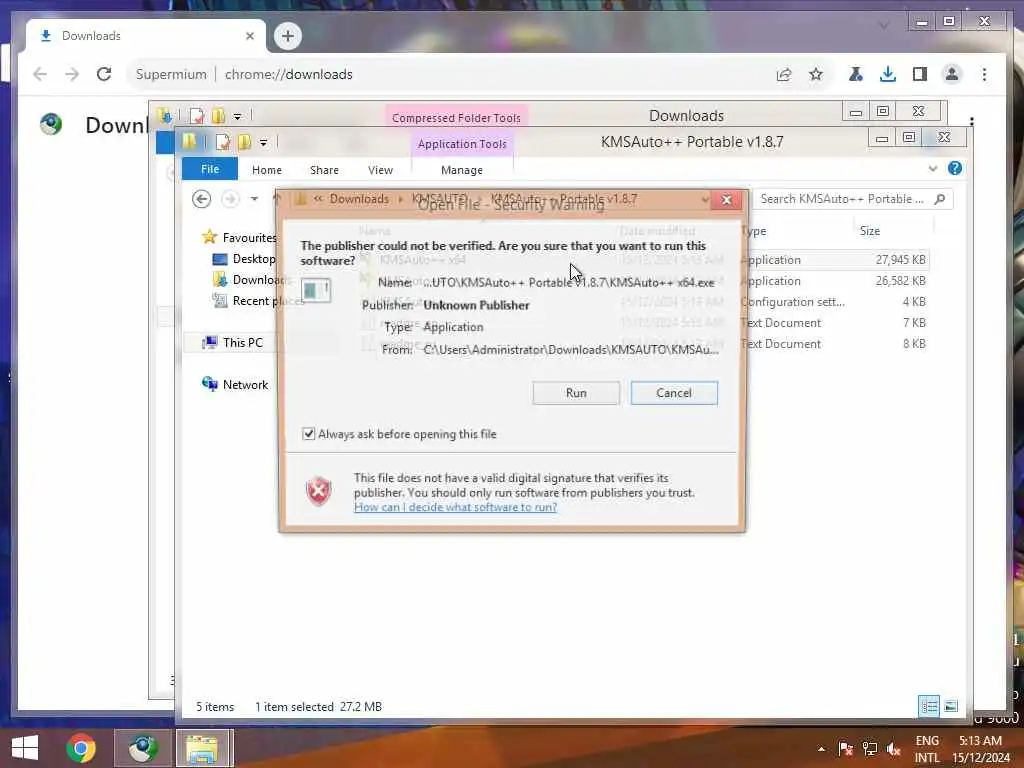Select Downloads in the navigation pane
The width and height of the screenshot is (1024, 768).
coord(251,280)
